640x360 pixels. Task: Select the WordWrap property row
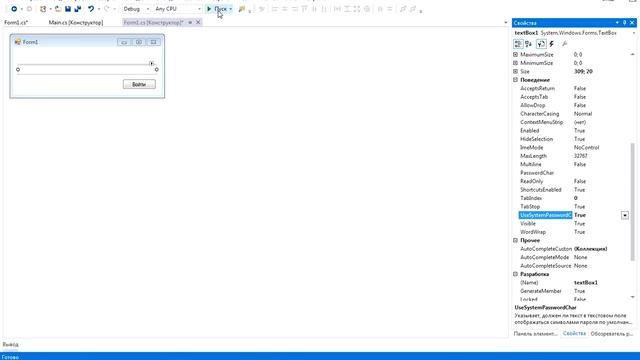tap(571, 232)
